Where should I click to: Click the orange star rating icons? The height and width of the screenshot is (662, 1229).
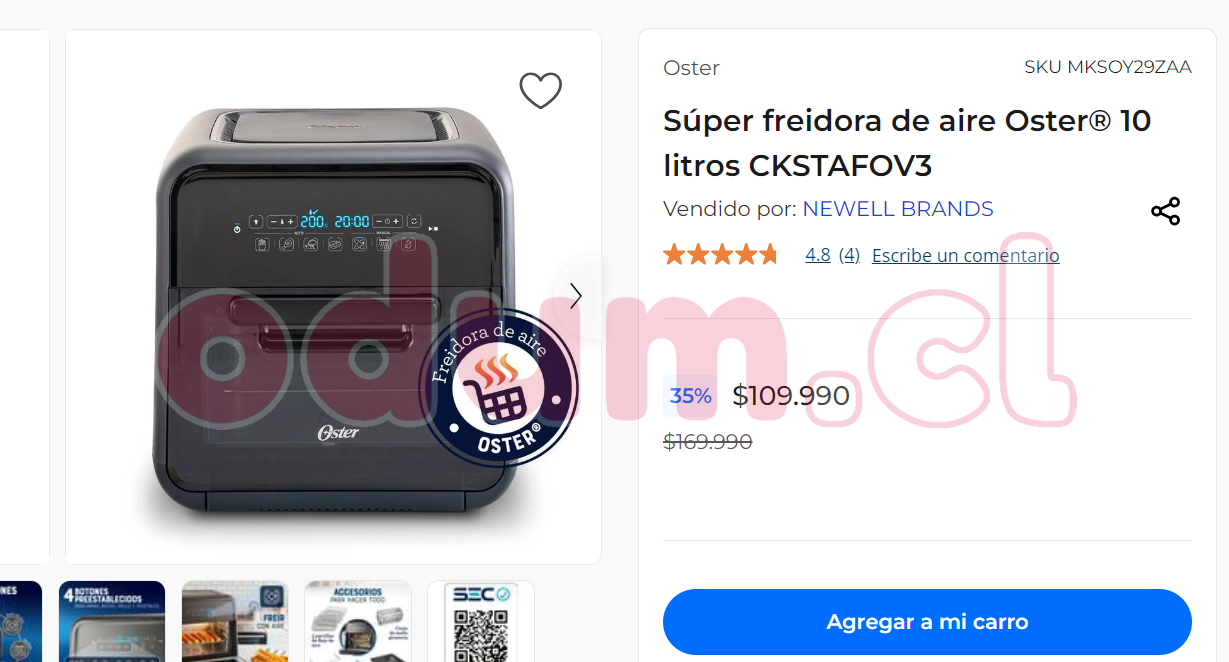(720, 255)
